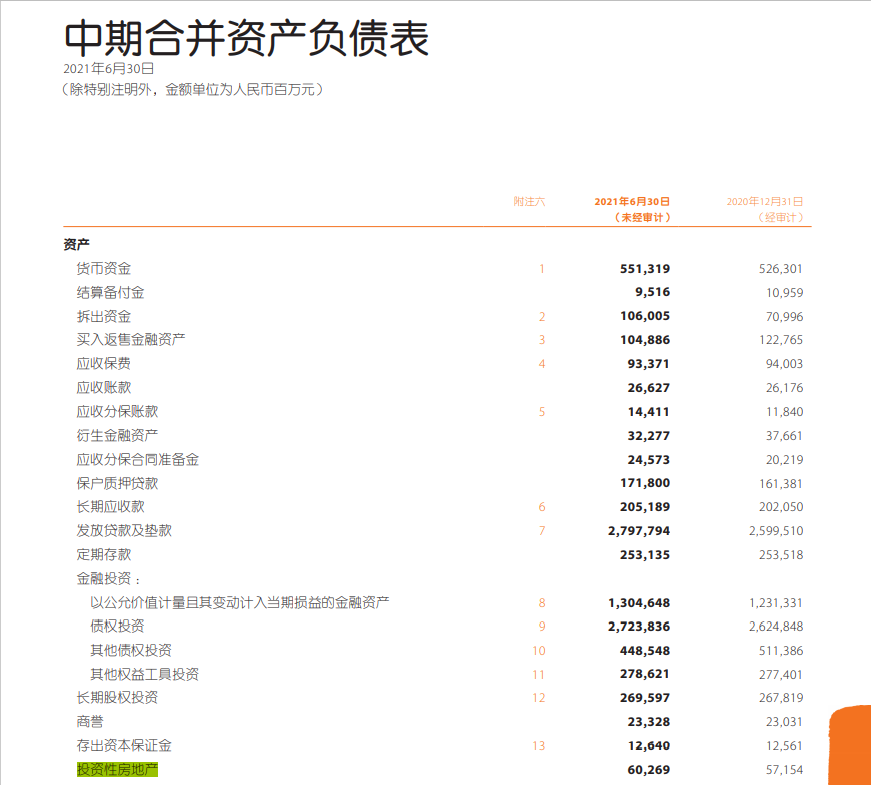Click the value 2,624,848
871x785 pixels.
pyautogui.click(x=776, y=626)
